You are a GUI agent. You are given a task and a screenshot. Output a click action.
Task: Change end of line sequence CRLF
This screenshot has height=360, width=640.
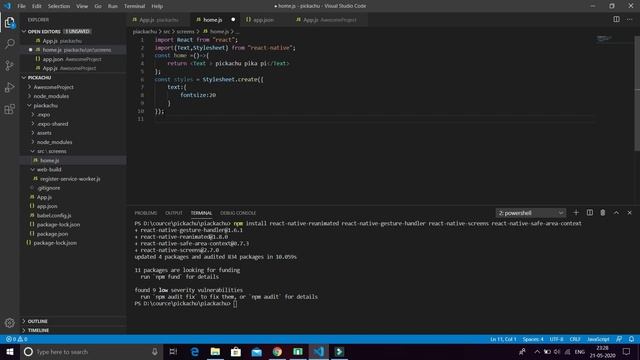click(575, 339)
